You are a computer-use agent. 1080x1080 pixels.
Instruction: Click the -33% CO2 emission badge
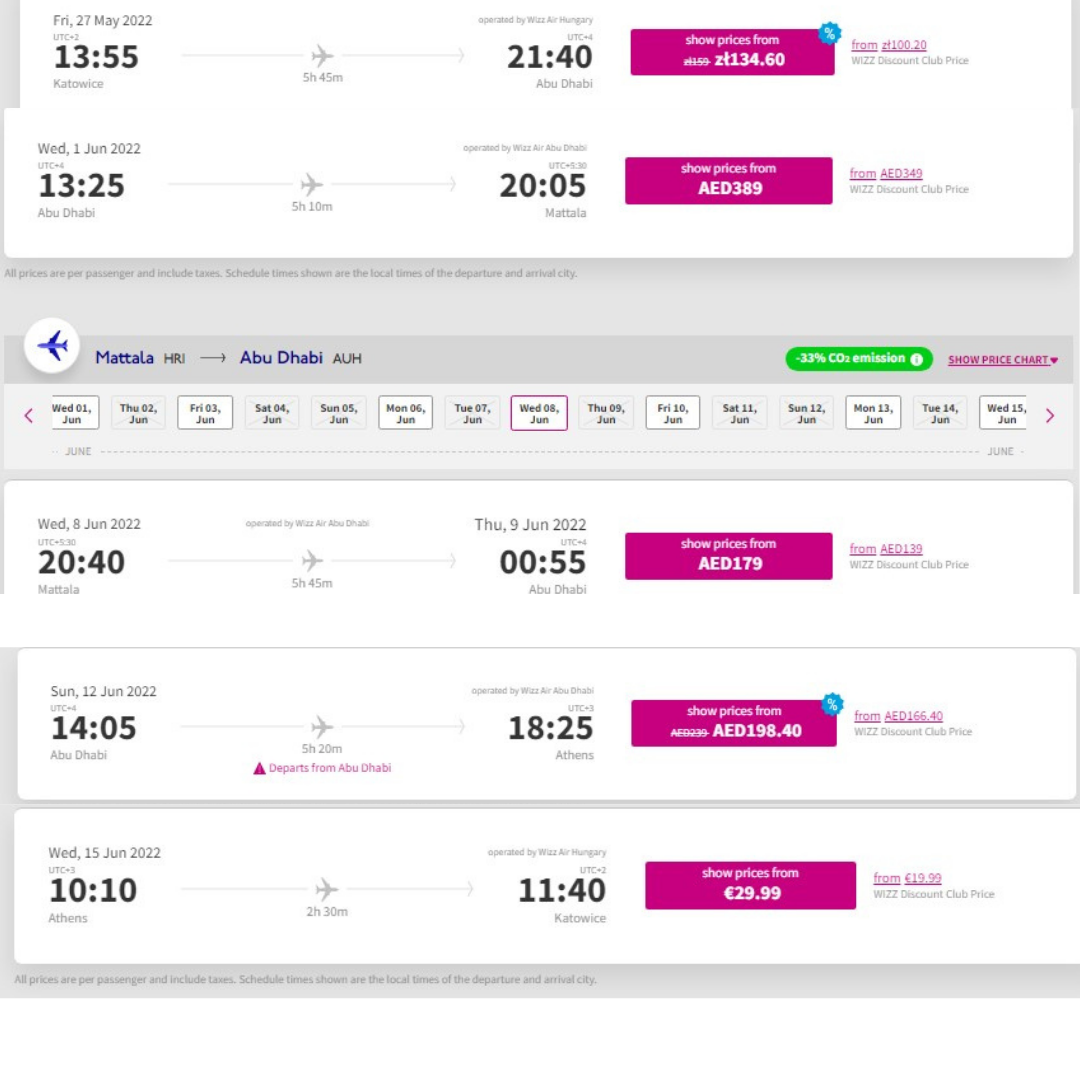859,359
